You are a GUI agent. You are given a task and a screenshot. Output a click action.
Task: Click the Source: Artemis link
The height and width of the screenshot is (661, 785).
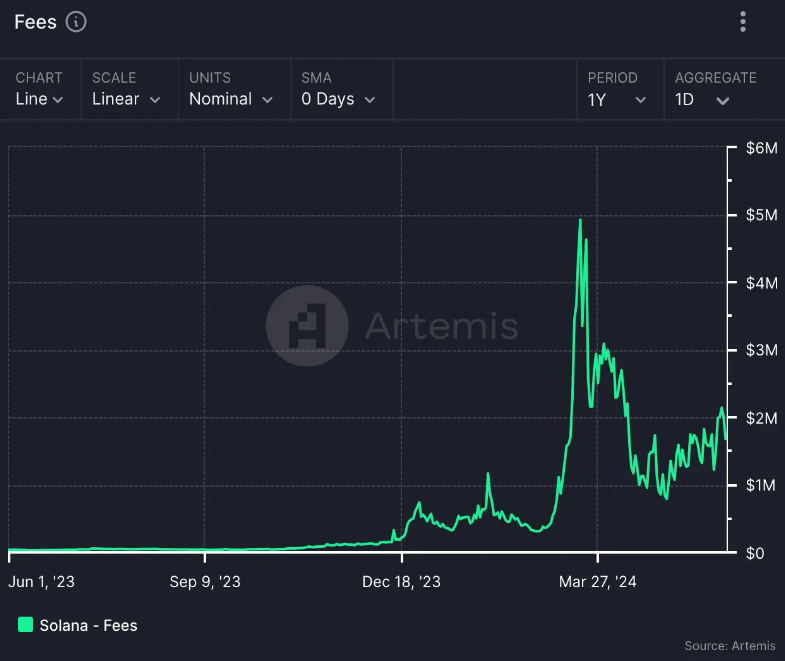pyautogui.click(x=730, y=645)
